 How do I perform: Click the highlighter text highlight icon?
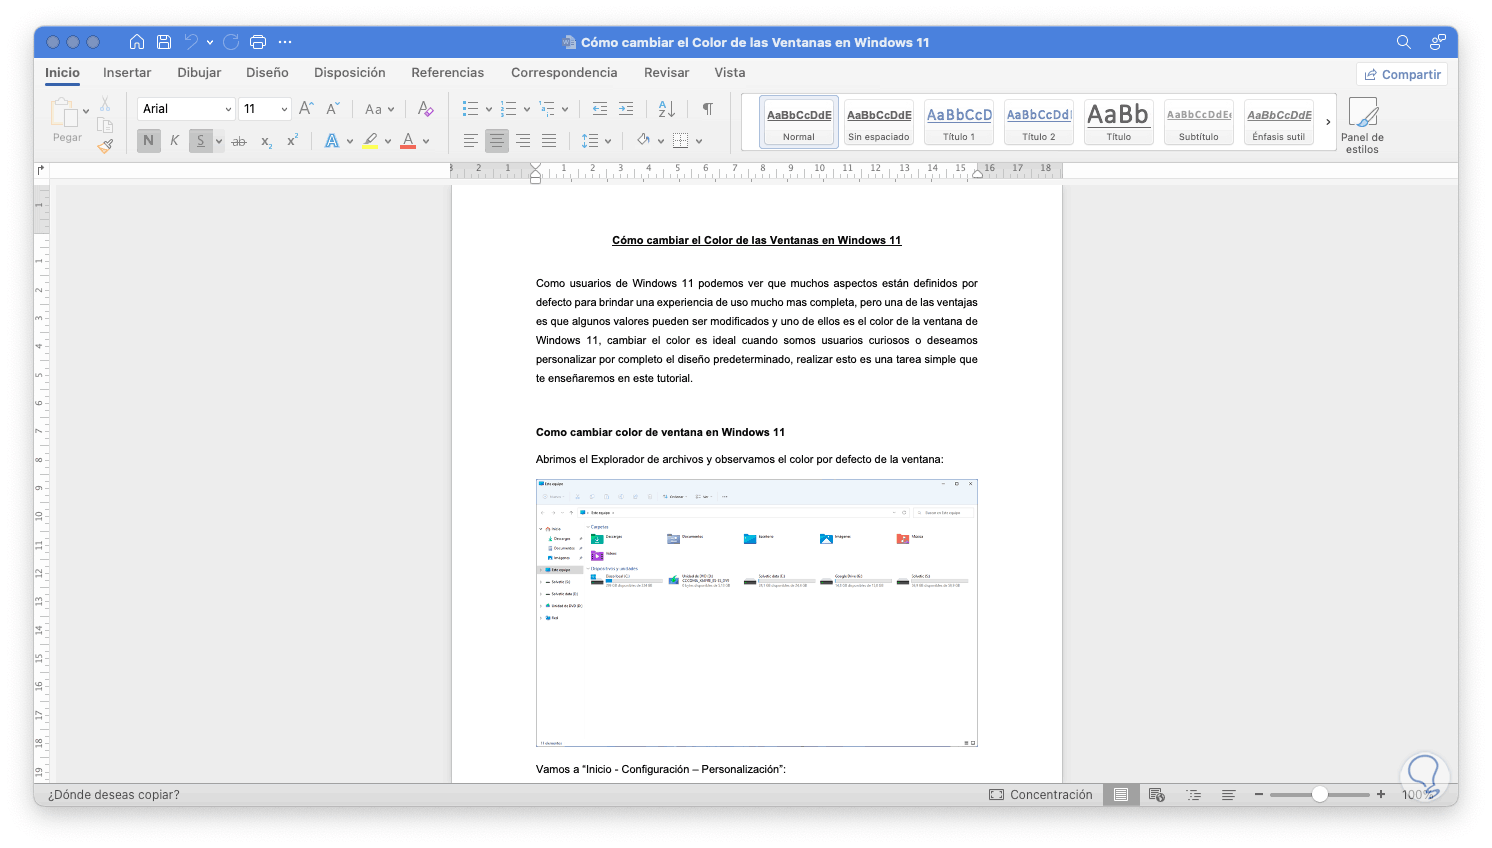(371, 141)
